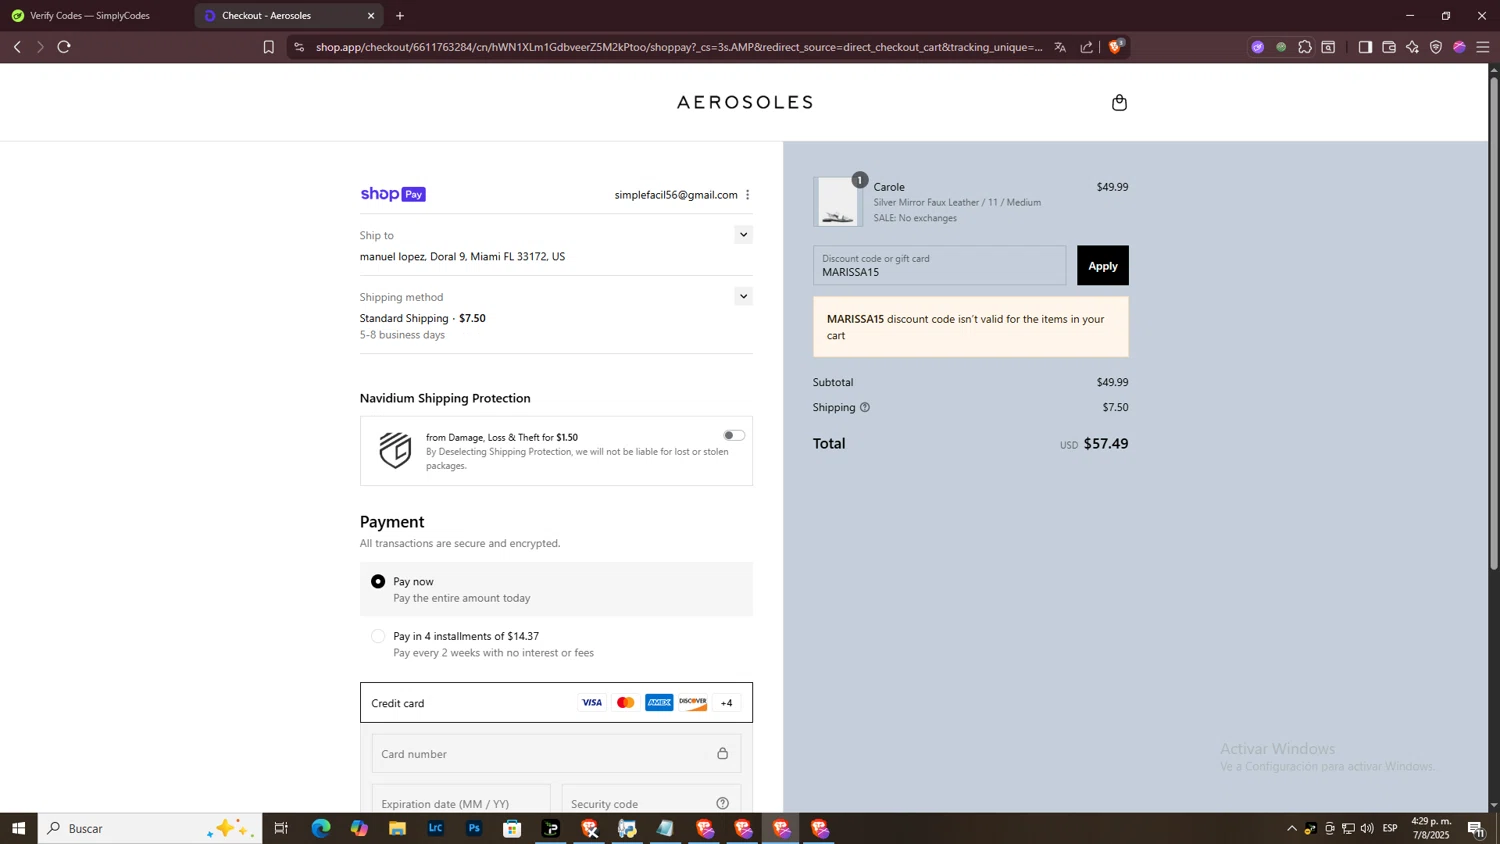1500x844 pixels.
Task: Select the Credit card payment method
Action: 556,703
